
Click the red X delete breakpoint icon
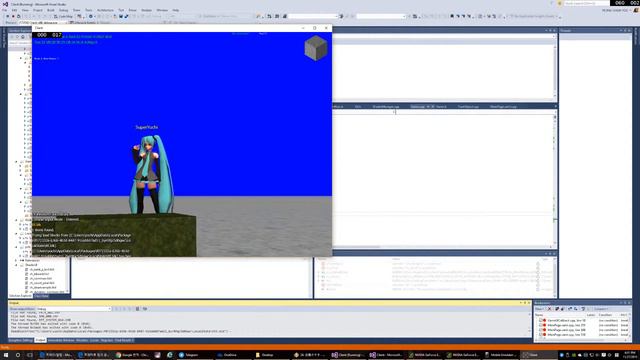[549, 309]
